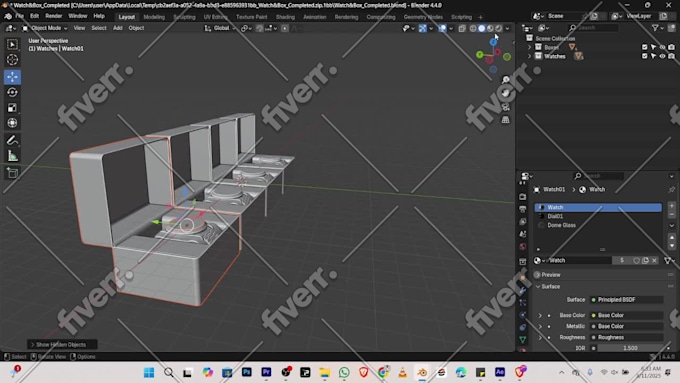Toggle exclude checkbox for Boxes collection
680x383 pixels.
(644, 47)
